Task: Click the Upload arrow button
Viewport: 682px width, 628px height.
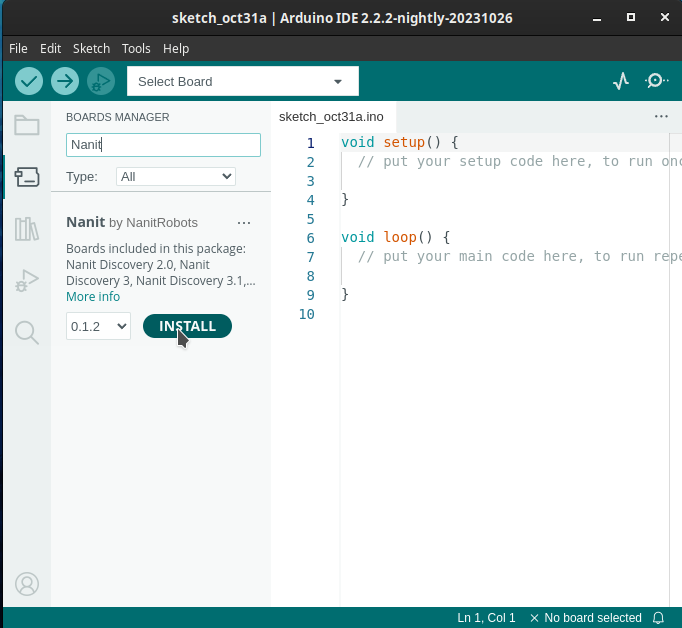Action: click(x=65, y=81)
